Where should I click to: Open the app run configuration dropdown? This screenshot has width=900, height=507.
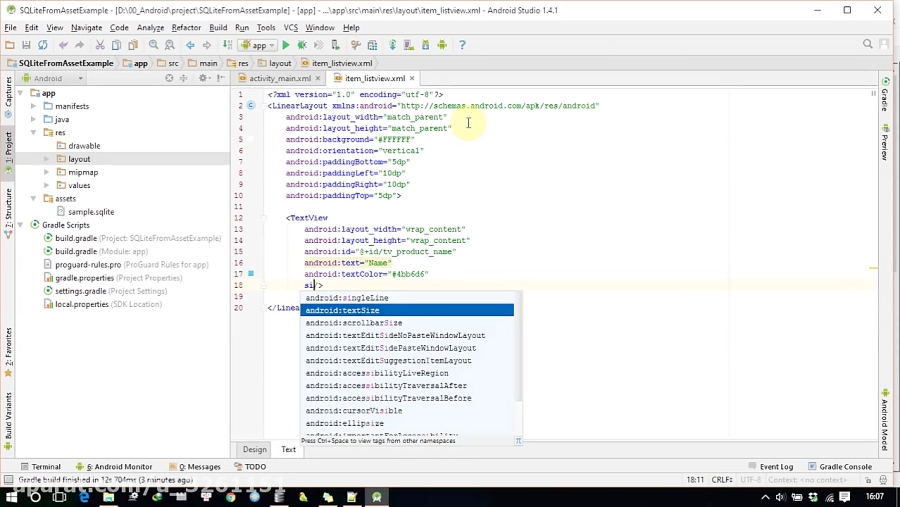(x=258, y=45)
